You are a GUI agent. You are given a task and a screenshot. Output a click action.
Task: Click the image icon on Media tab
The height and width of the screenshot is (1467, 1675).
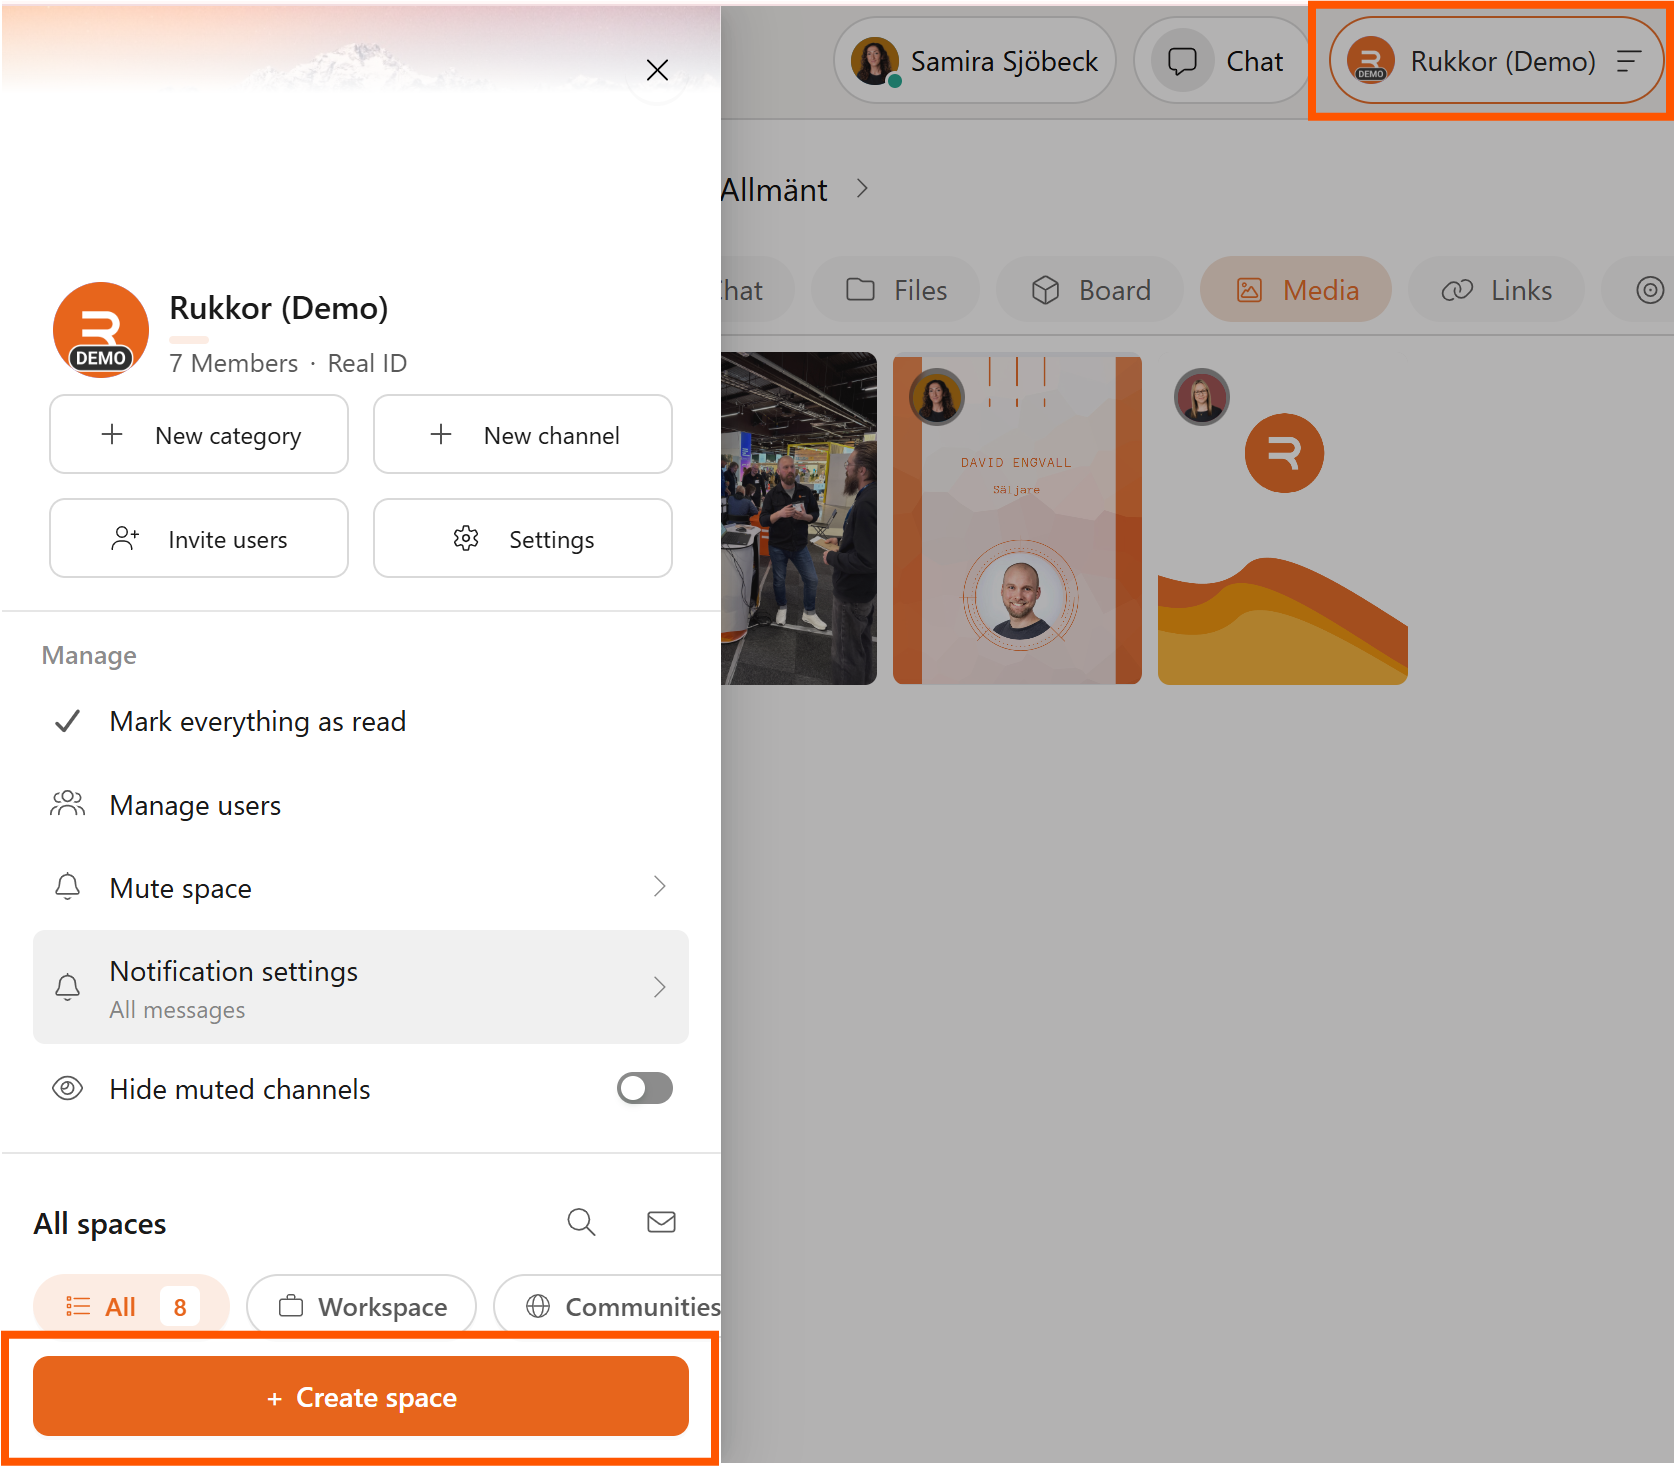point(1249,290)
